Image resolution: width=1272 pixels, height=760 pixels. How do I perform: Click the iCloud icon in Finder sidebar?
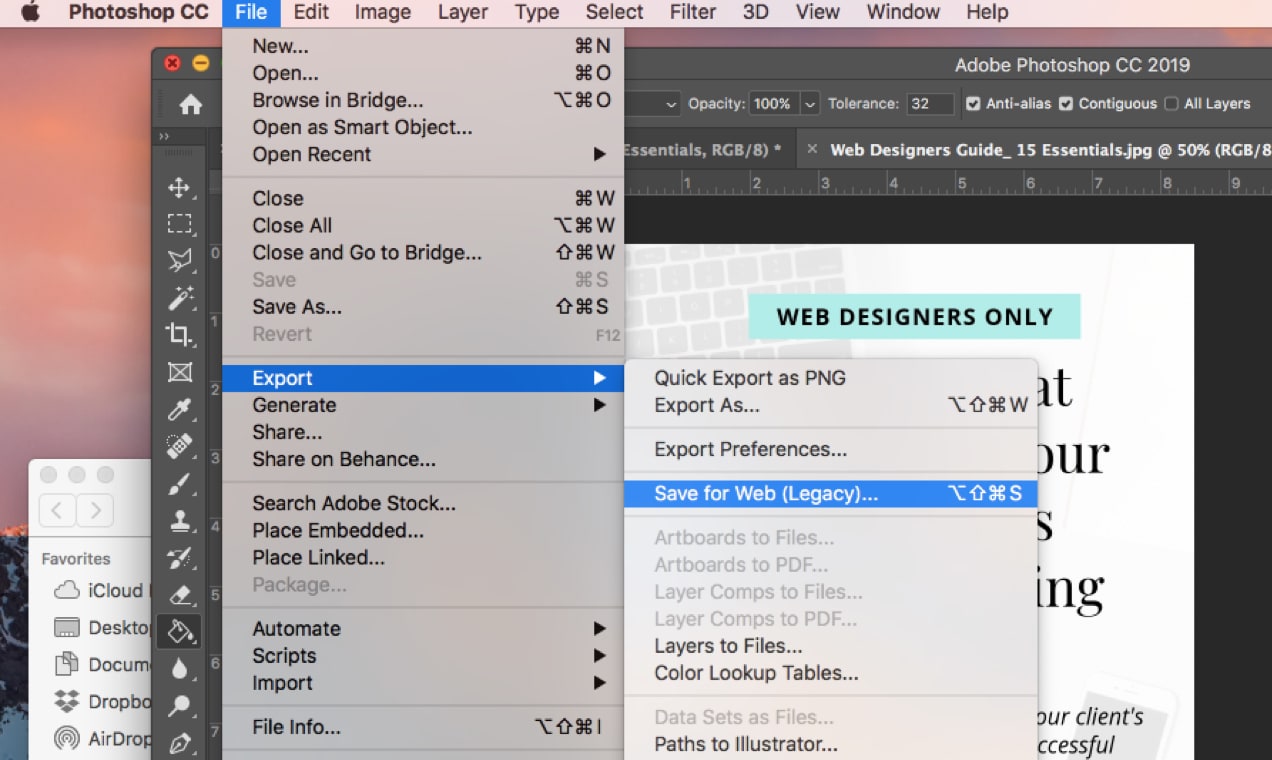(x=67, y=590)
